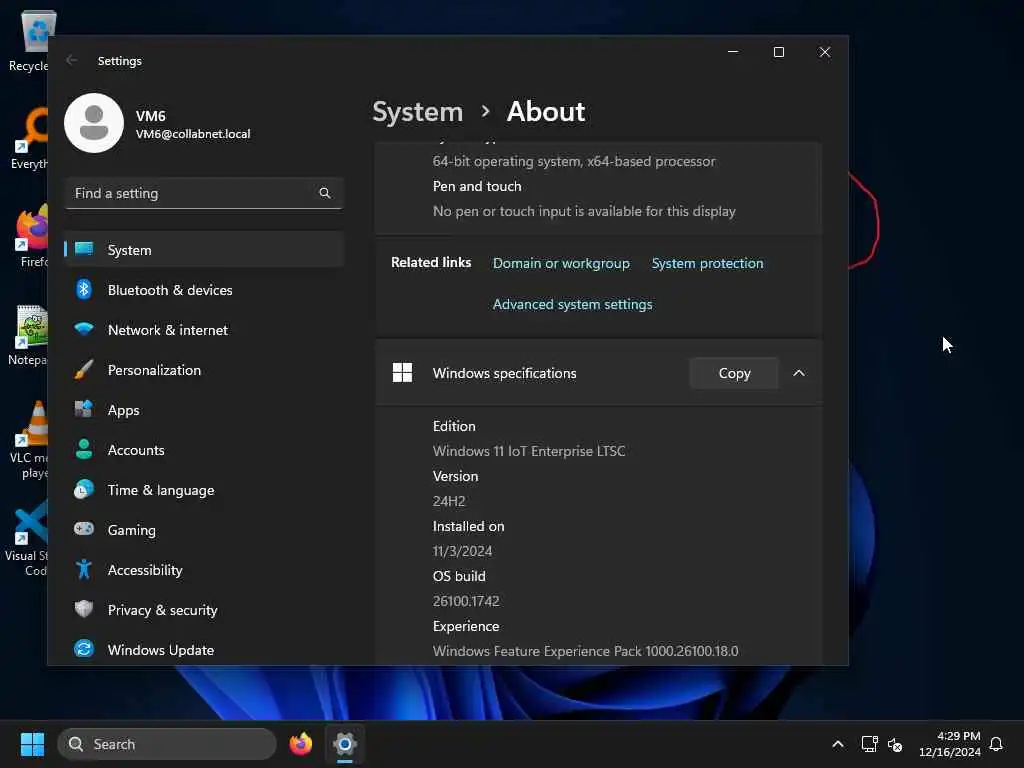The height and width of the screenshot is (768, 1024).
Task: Click the VM6@collabnet.local account email
Action: click(193, 134)
